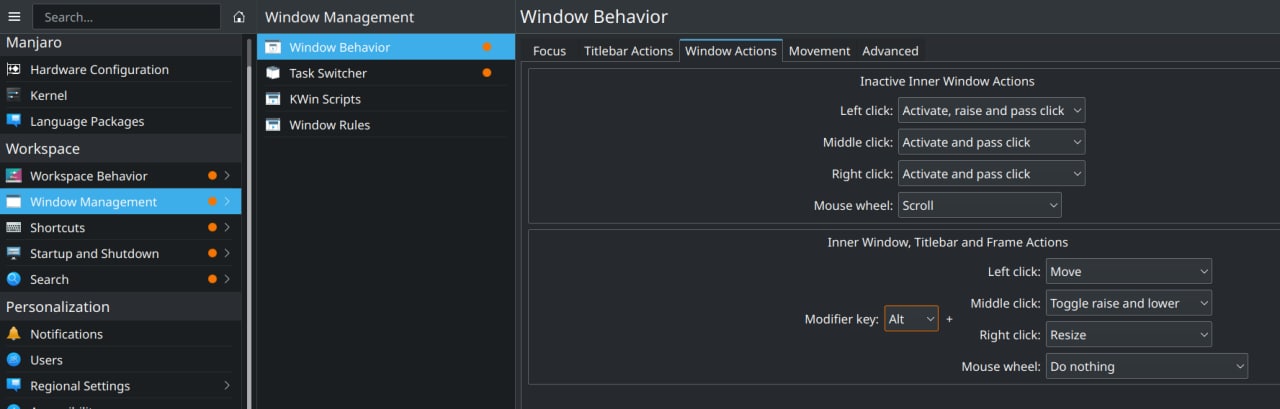Open inactive Mouse wheel Scroll dropdown

pyautogui.click(x=979, y=205)
